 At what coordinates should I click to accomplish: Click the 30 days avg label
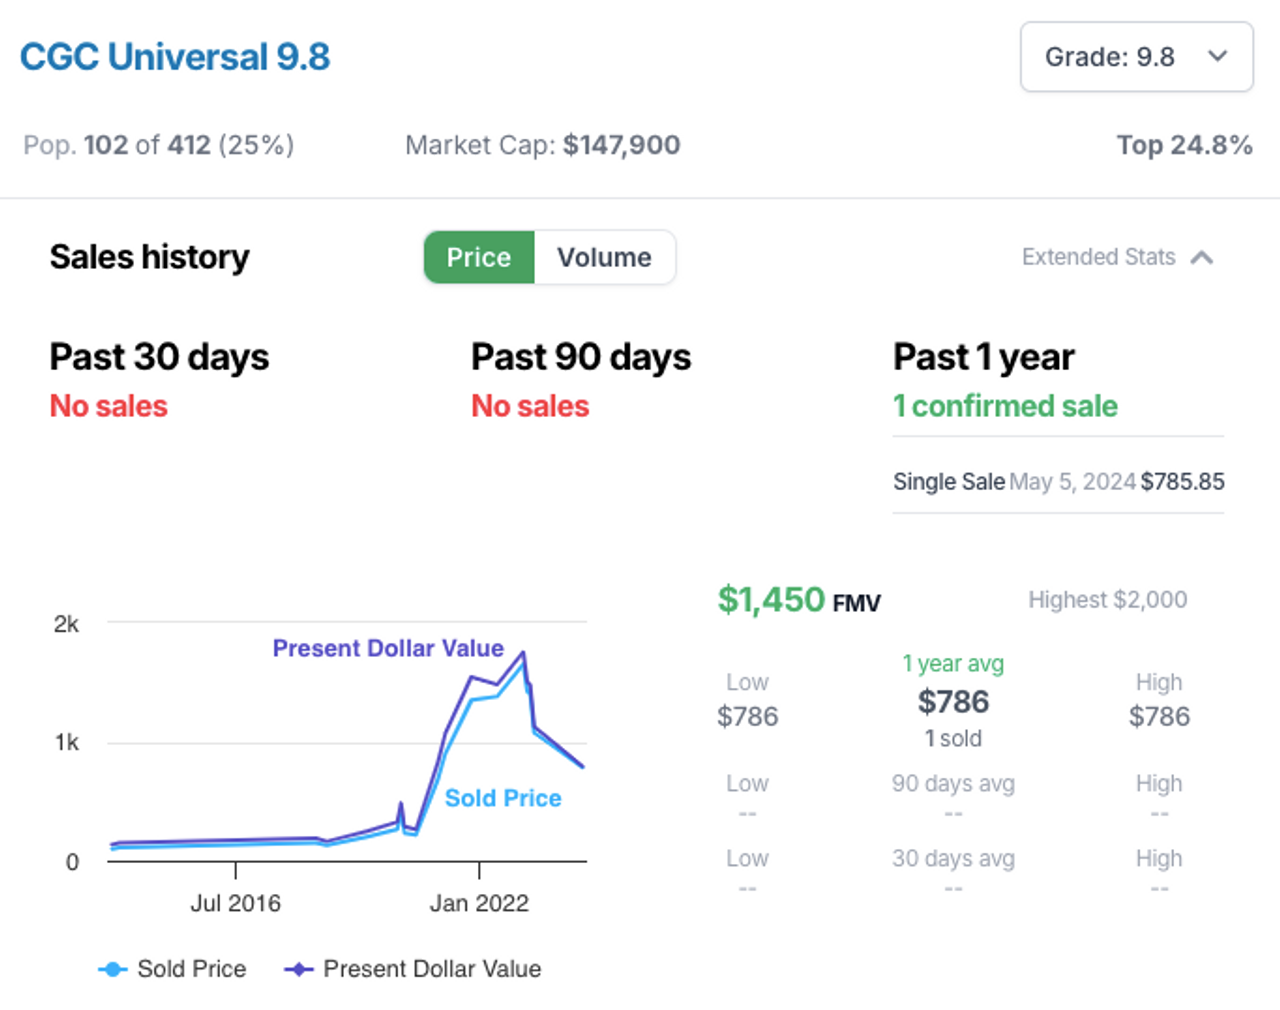pyautogui.click(x=953, y=858)
